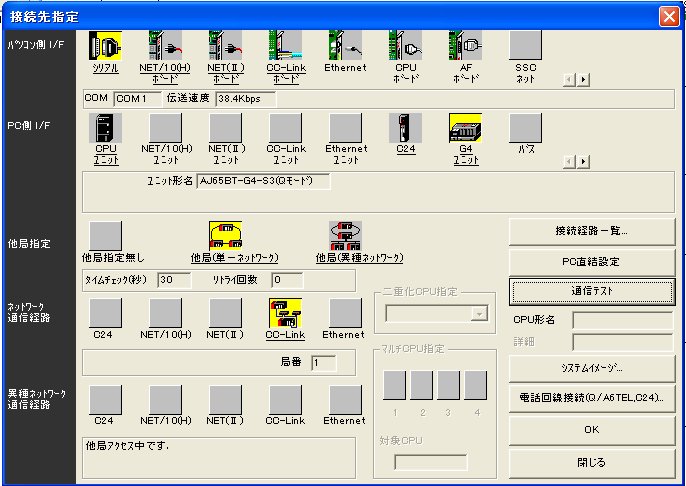Click the right scroll arrow beside SSC ネット
The width and height of the screenshot is (686, 486).
coord(584,78)
